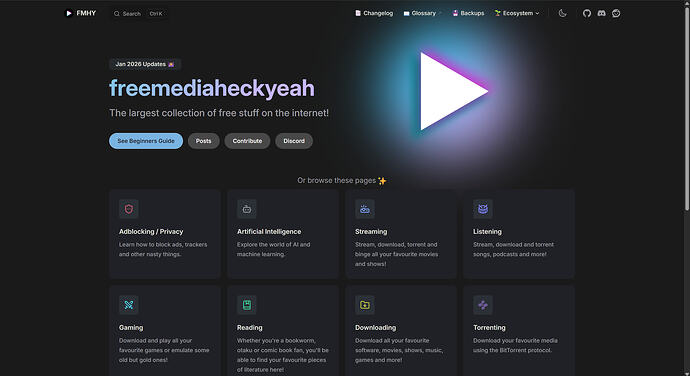Click the Posts button

[x=203, y=141]
